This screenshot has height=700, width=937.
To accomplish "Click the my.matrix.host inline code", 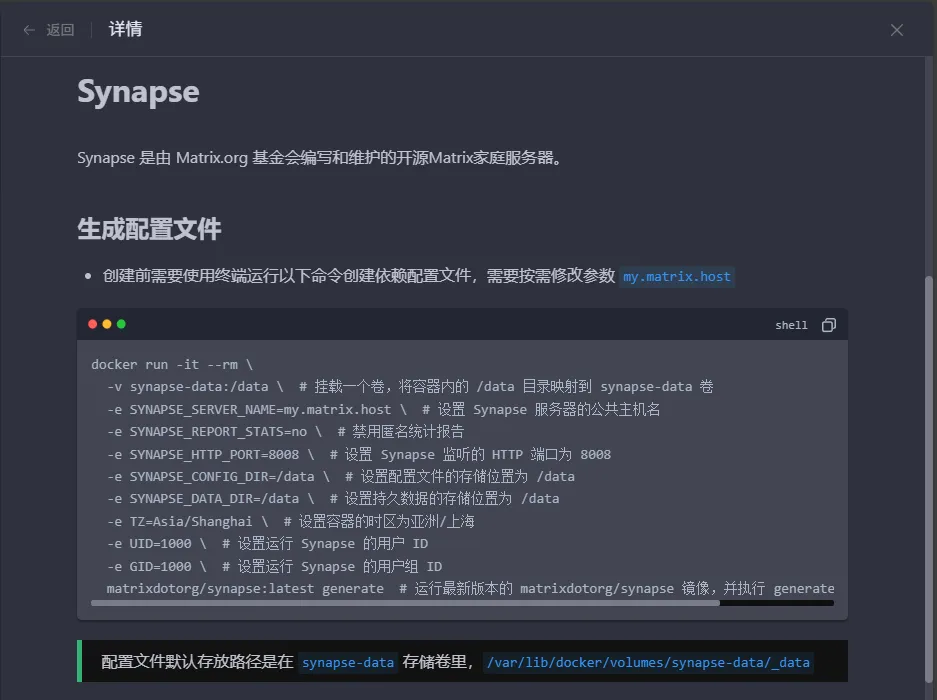I will tap(677, 276).
